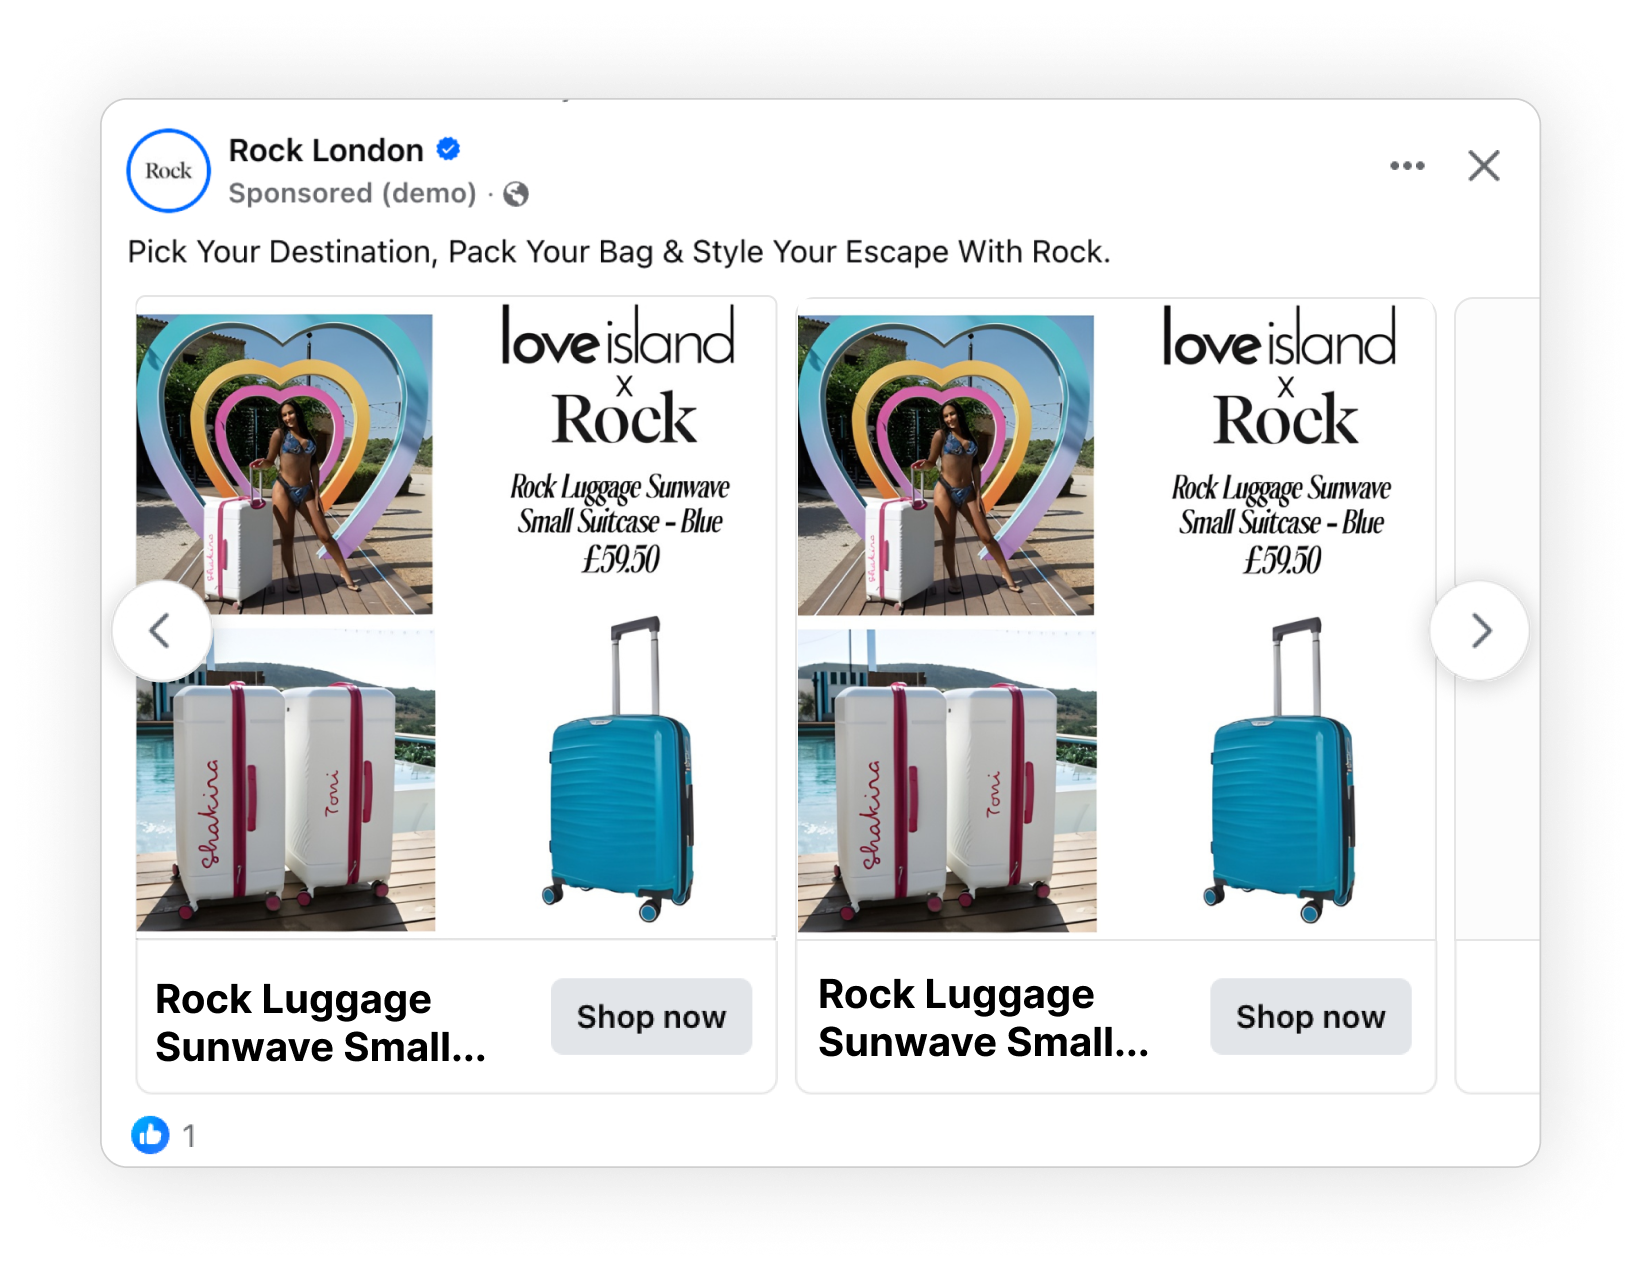Open second card's Rock Luggage Sunwave title
This screenshot has width=1642, height=1270.
click(983, 1018)
